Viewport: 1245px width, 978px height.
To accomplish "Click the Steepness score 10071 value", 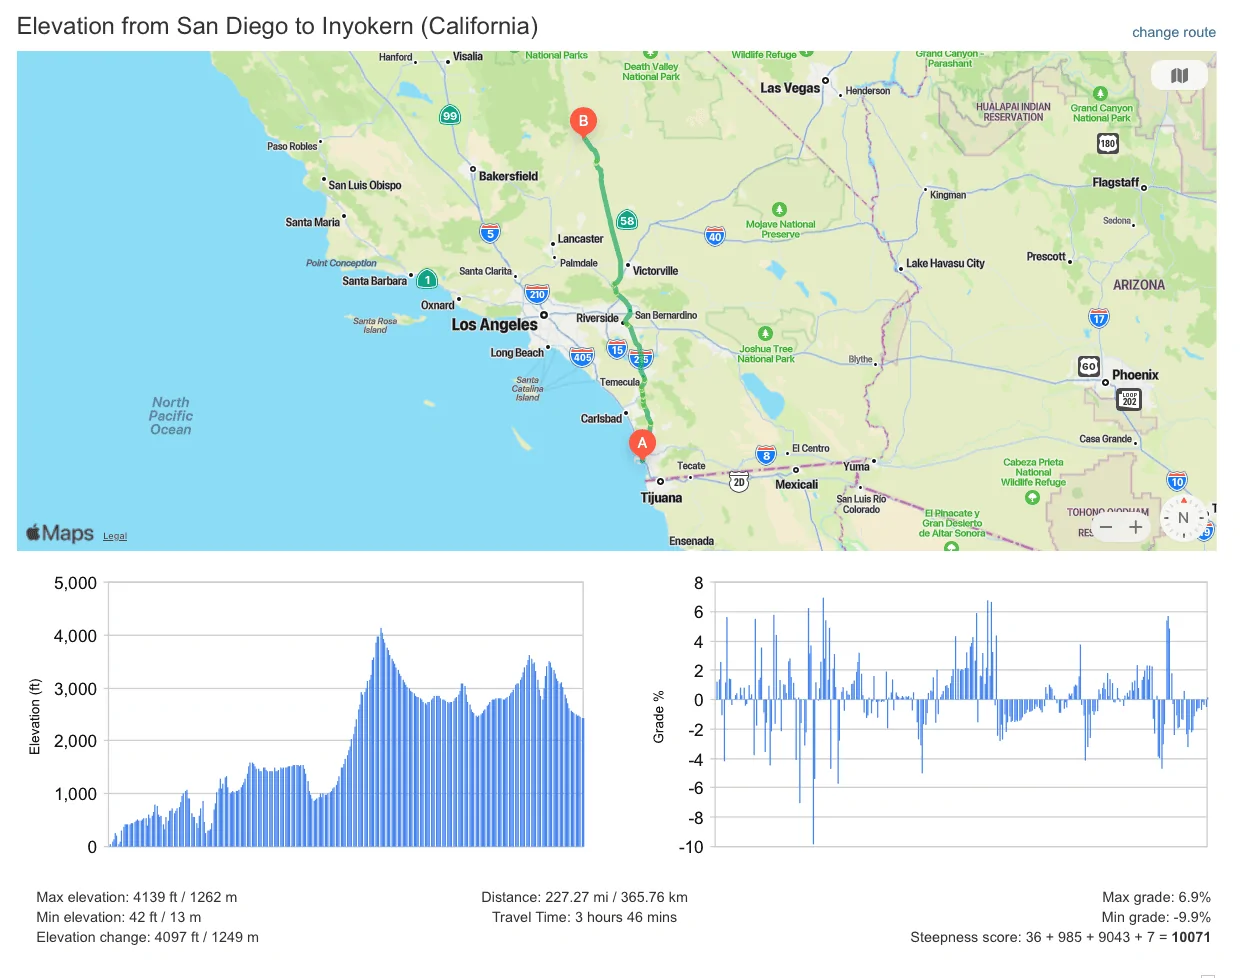I will [x=1191, y=937].
